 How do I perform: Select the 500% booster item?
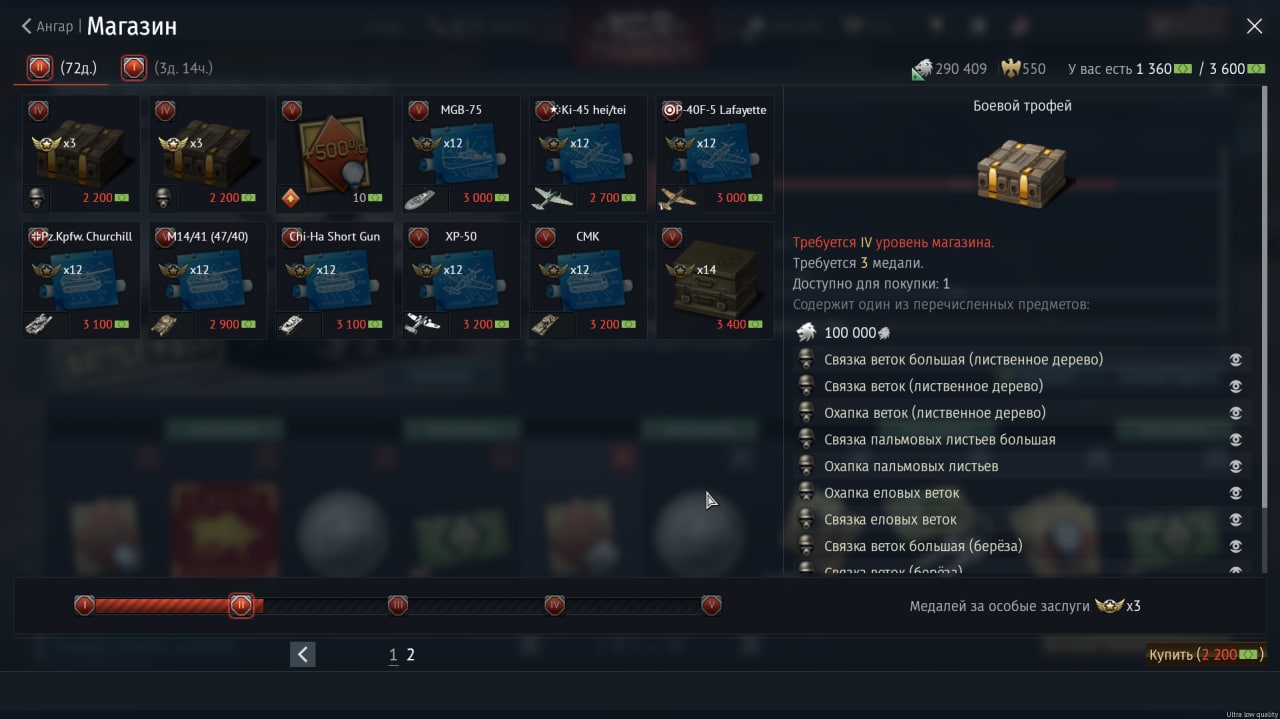pyautogui.click(x=334, y=154)
